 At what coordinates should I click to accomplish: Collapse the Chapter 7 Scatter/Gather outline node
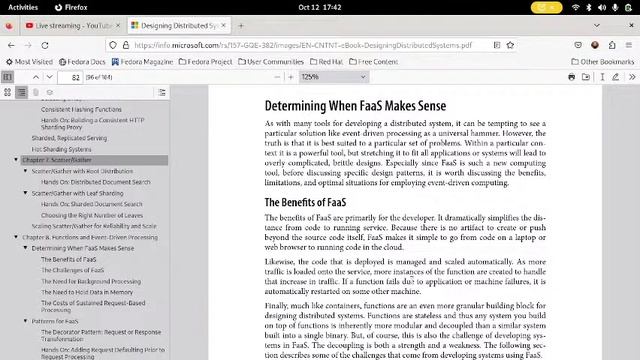pyautogui.click(x=16, y=160)
